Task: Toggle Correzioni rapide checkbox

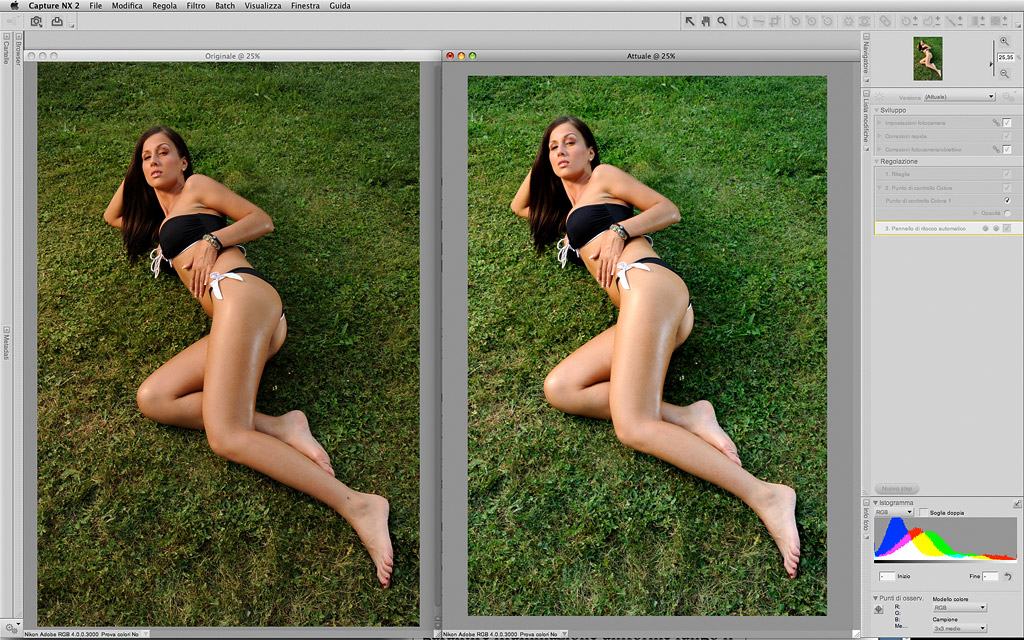Action: 1007,136
